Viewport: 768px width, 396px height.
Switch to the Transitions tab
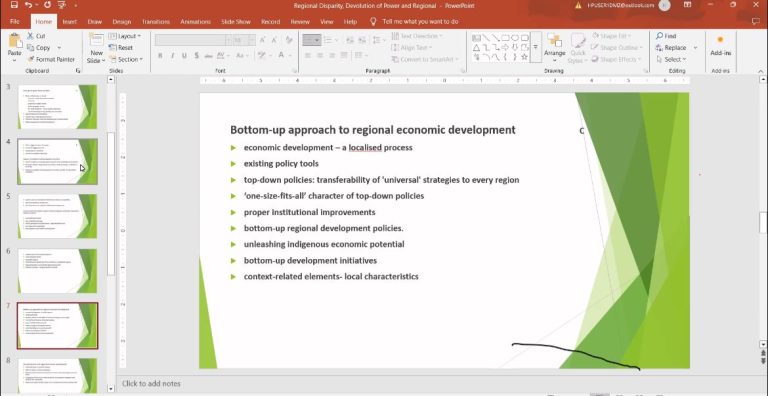pos(155,22)
